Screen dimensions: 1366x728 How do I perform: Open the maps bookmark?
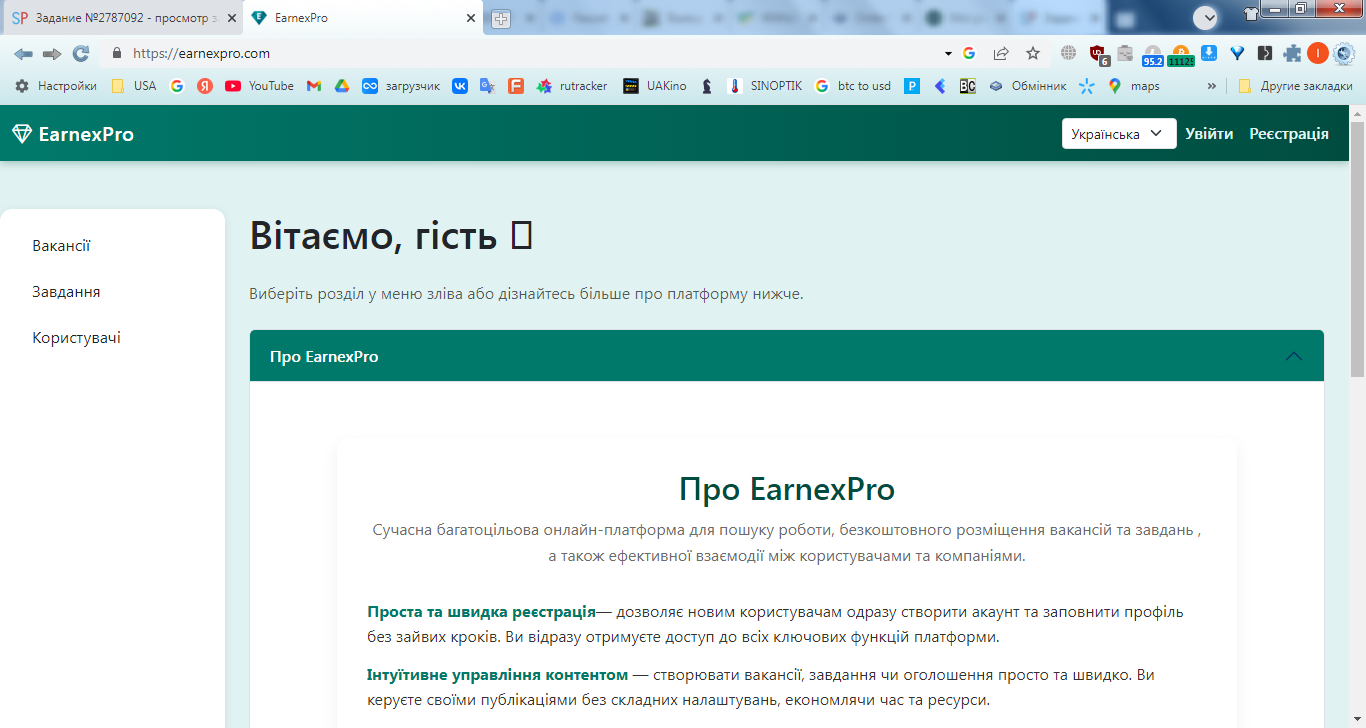[1134, 86]
